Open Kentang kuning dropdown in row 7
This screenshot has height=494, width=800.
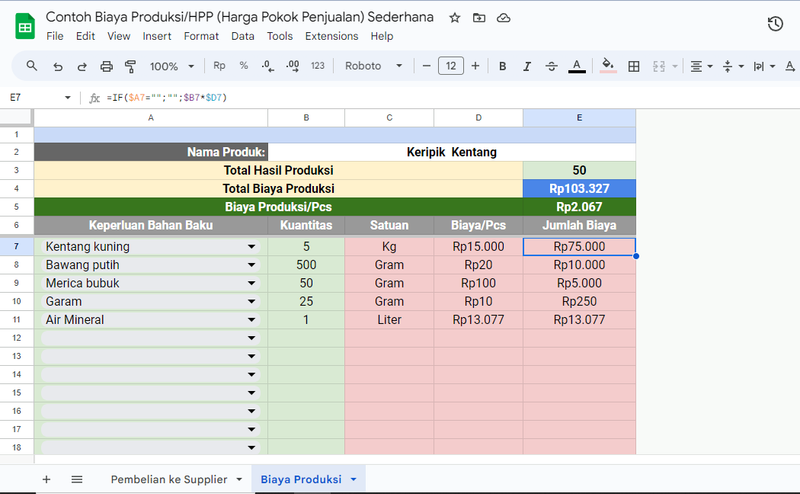(252, 246)
